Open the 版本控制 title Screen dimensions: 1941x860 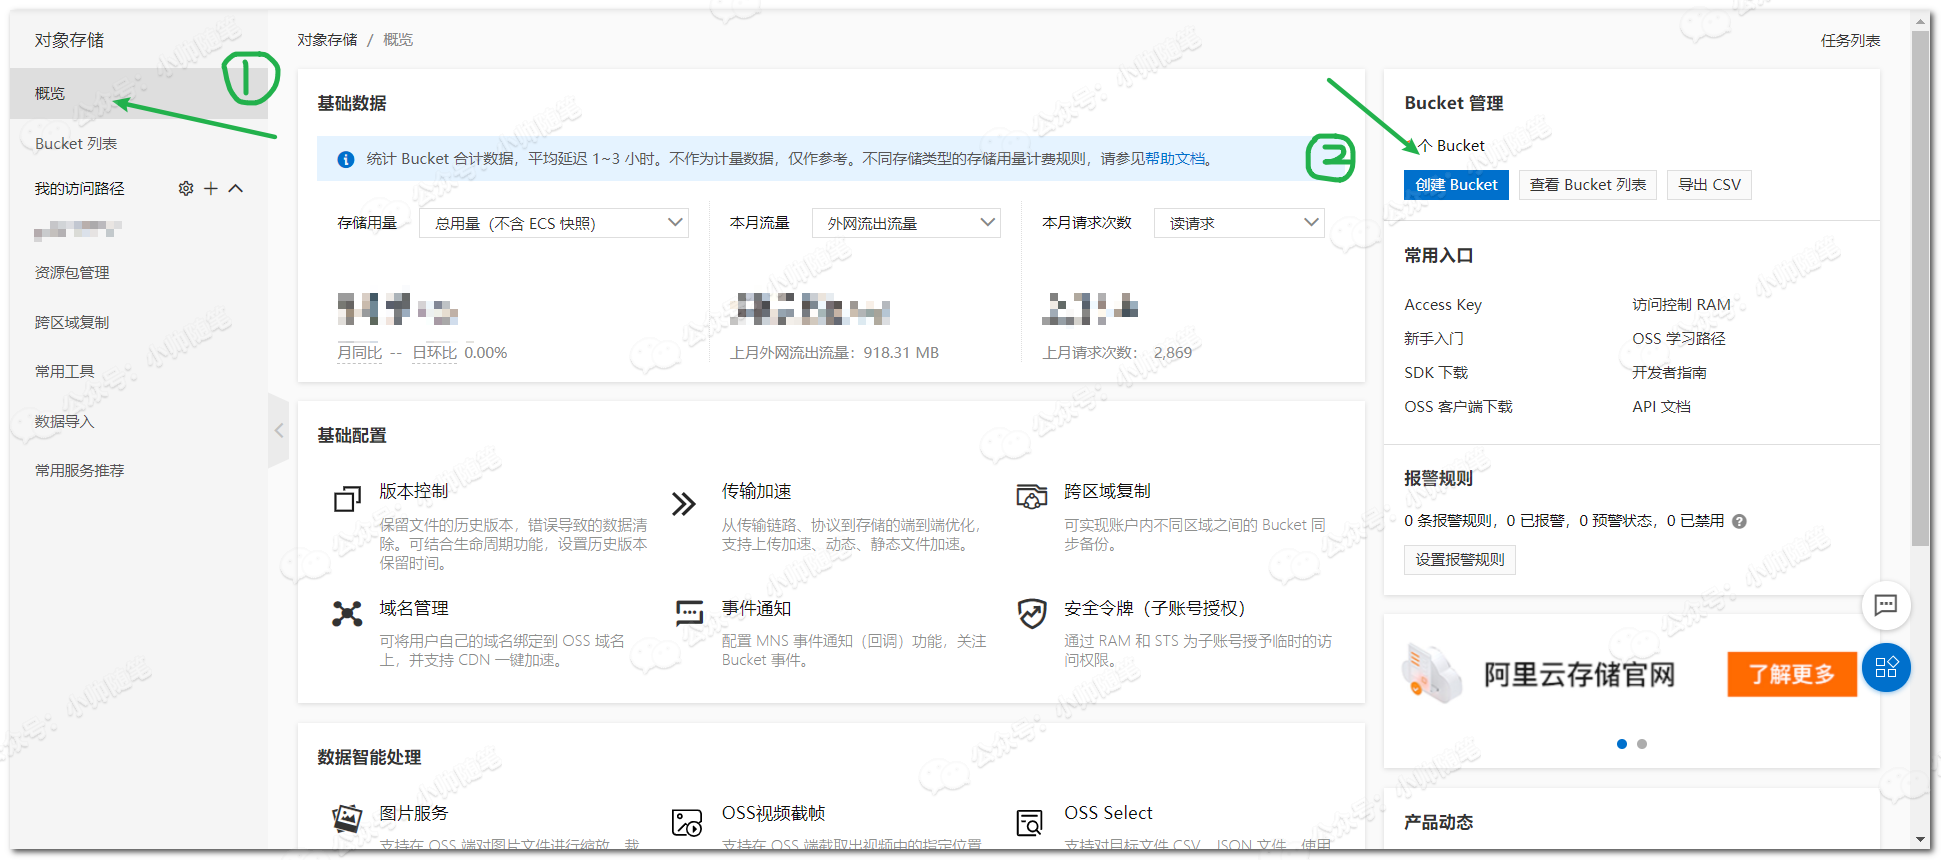413,491
